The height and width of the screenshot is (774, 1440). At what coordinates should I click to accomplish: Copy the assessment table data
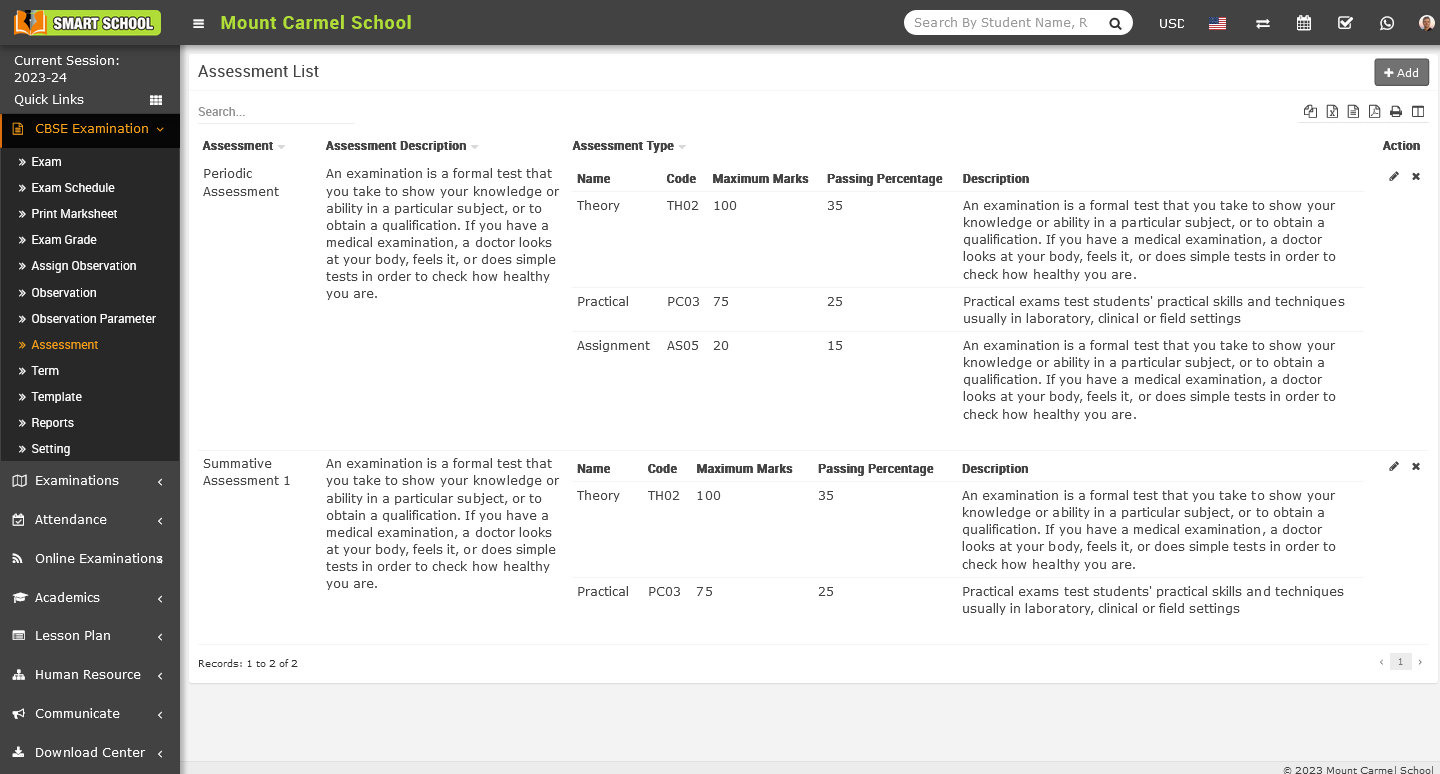point(1310,111)
